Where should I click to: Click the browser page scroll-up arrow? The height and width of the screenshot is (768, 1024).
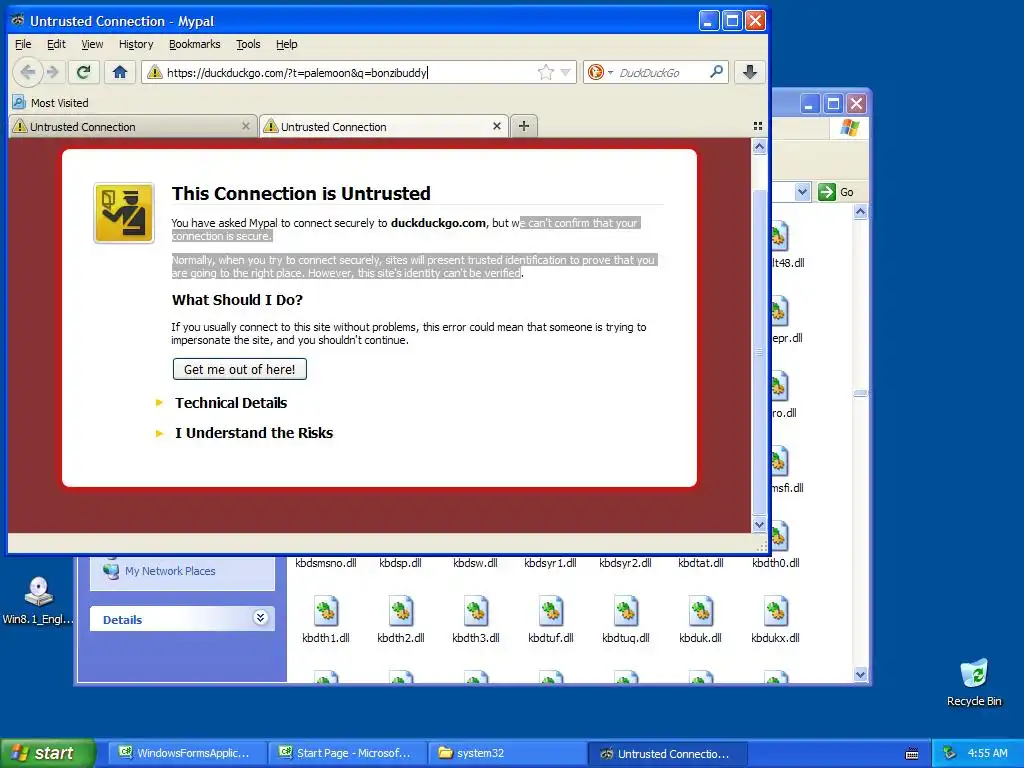click(x=759, y=147)
